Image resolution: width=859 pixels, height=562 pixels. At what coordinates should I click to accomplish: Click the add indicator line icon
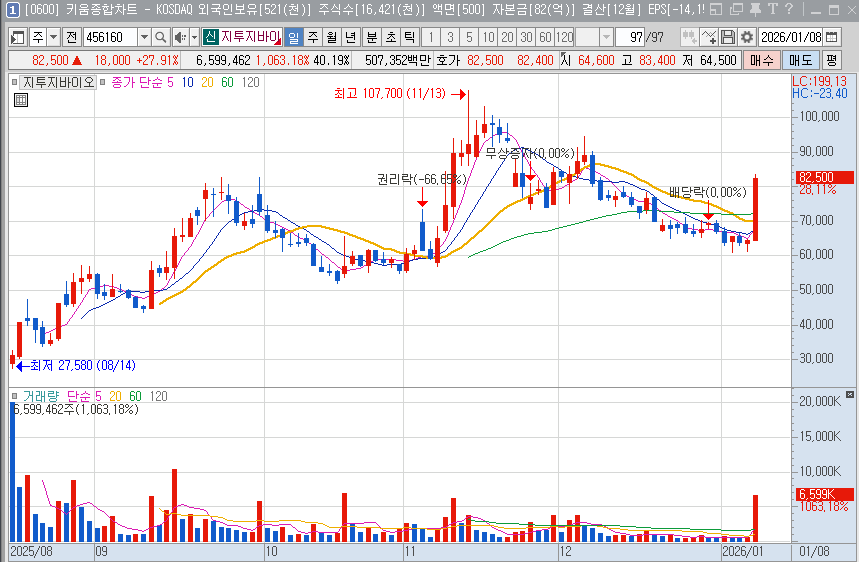(709, 37)
